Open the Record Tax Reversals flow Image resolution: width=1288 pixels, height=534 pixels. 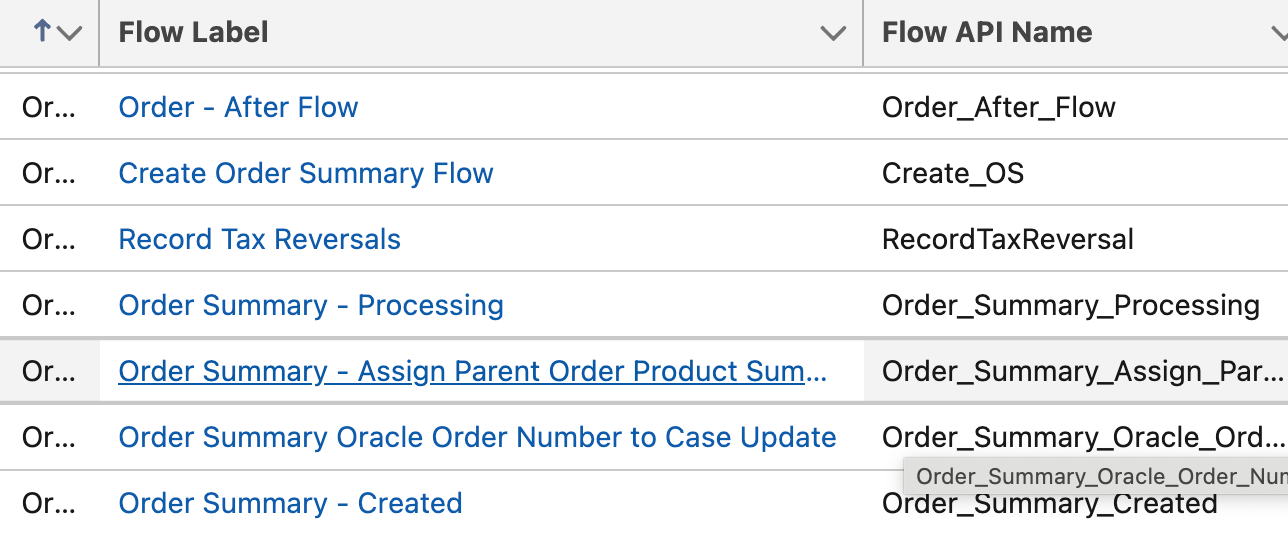coord(259,239)
